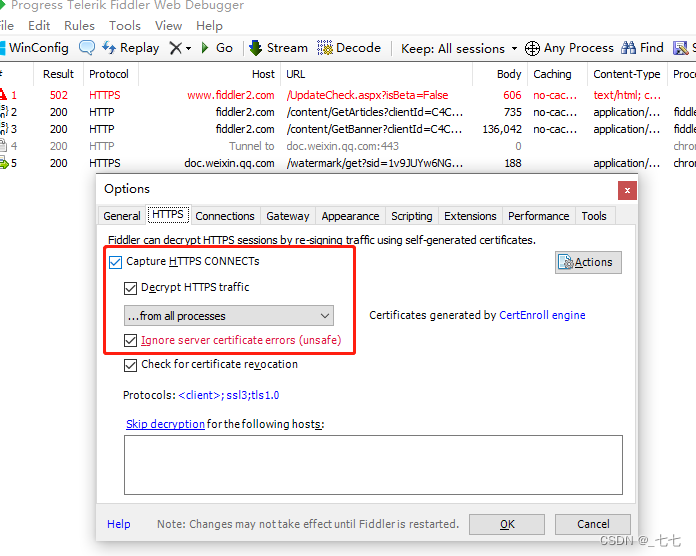Image resolution: width=696 pixels, height=556 pixels.
Task: Toggle Check for certificate revocation checkbox
Action: point(130,365)
